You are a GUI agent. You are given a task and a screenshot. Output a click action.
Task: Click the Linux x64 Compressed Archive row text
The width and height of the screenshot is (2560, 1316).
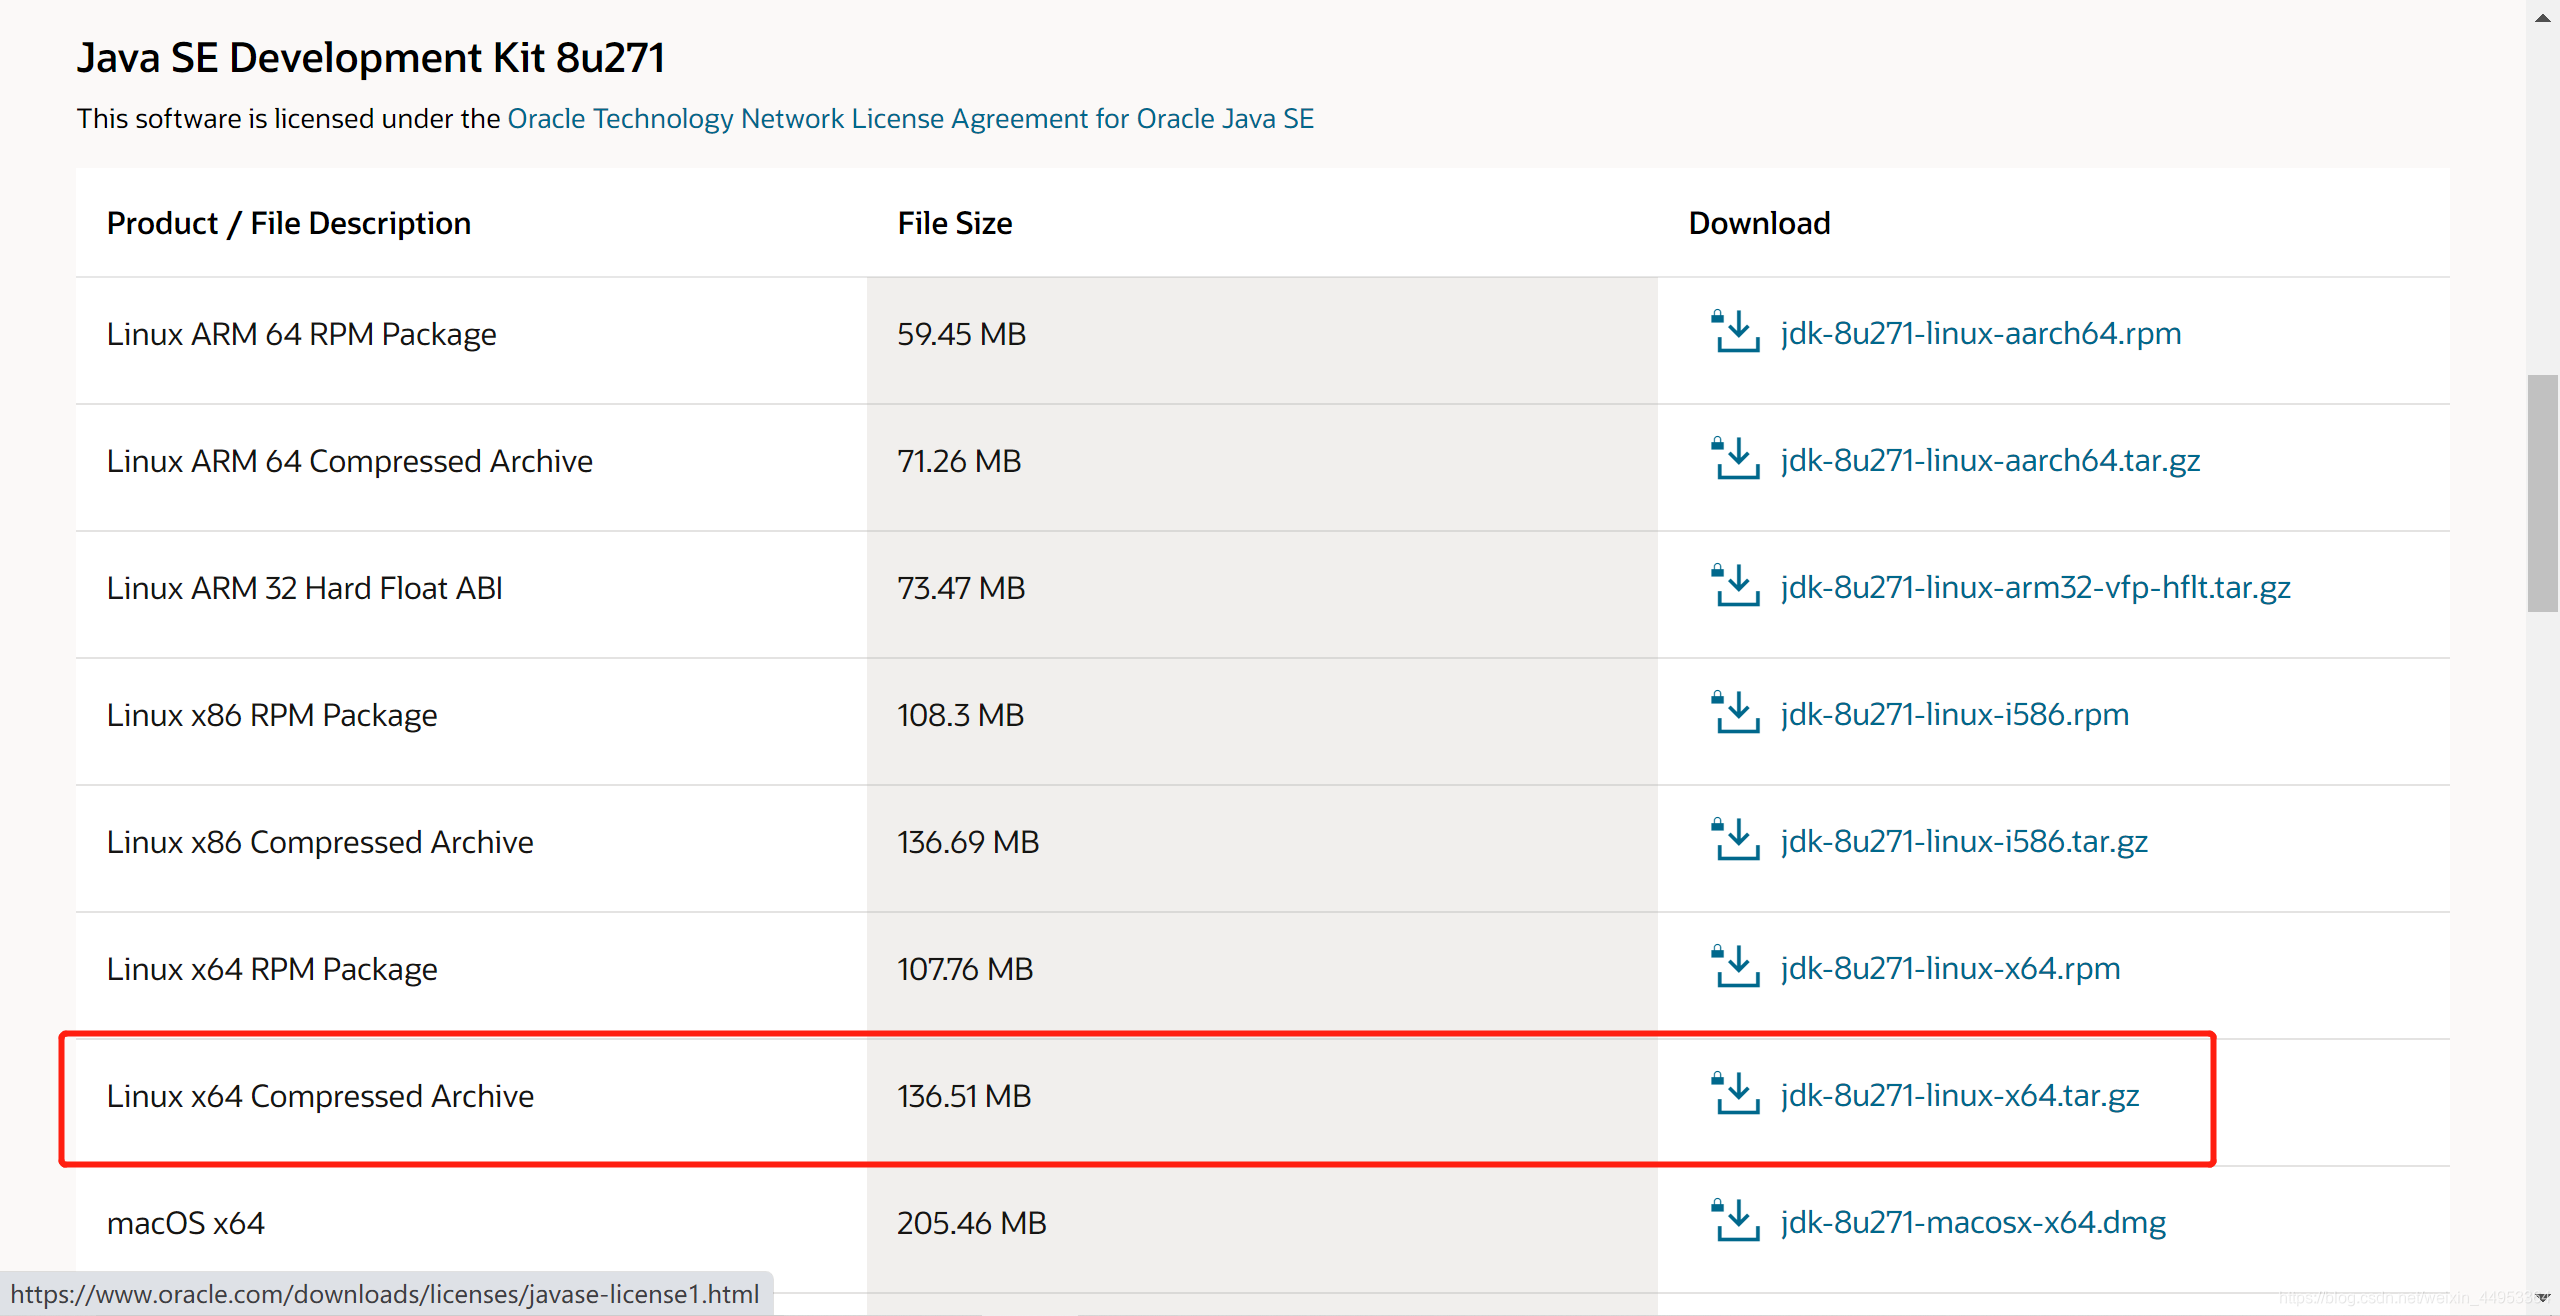[320, 1096]
